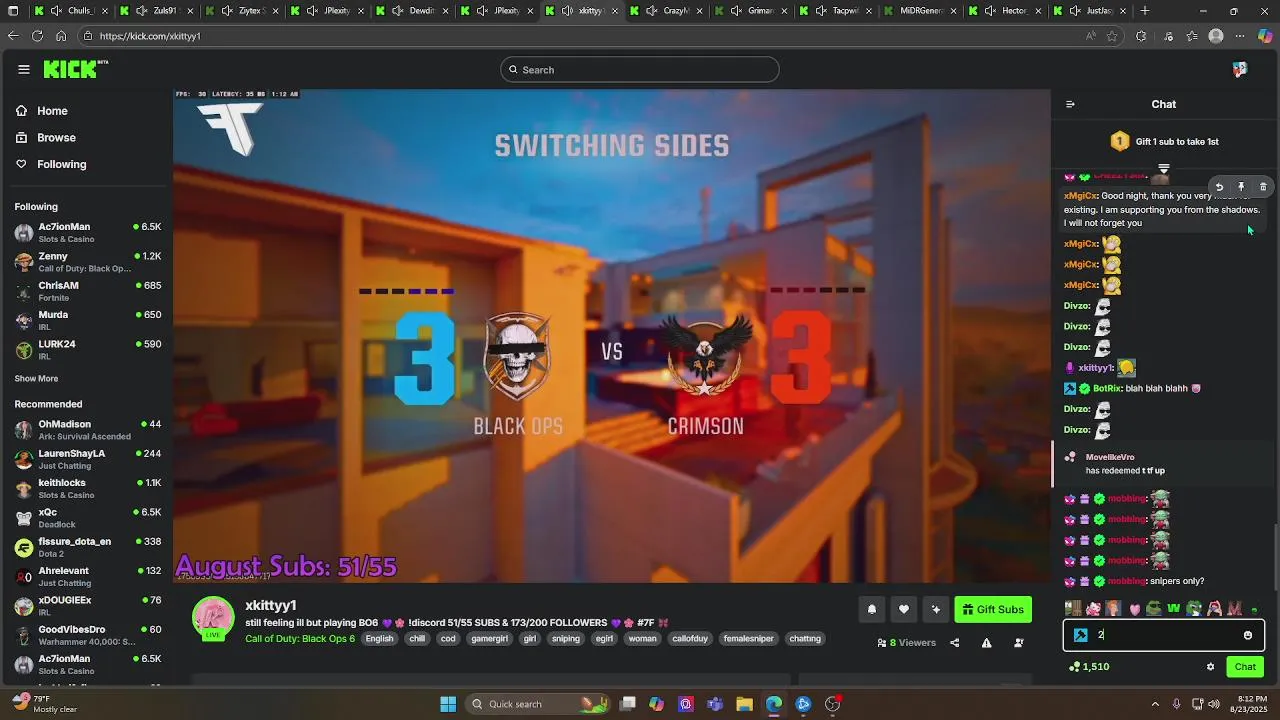The image size is (1280, 720).
Task: Click the Kick search field
Action: (x=640, y=70)
